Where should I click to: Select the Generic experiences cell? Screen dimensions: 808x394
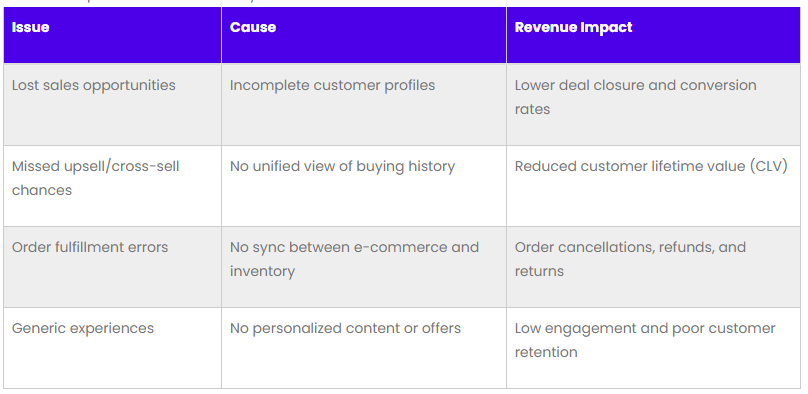[x=112, y=348]
